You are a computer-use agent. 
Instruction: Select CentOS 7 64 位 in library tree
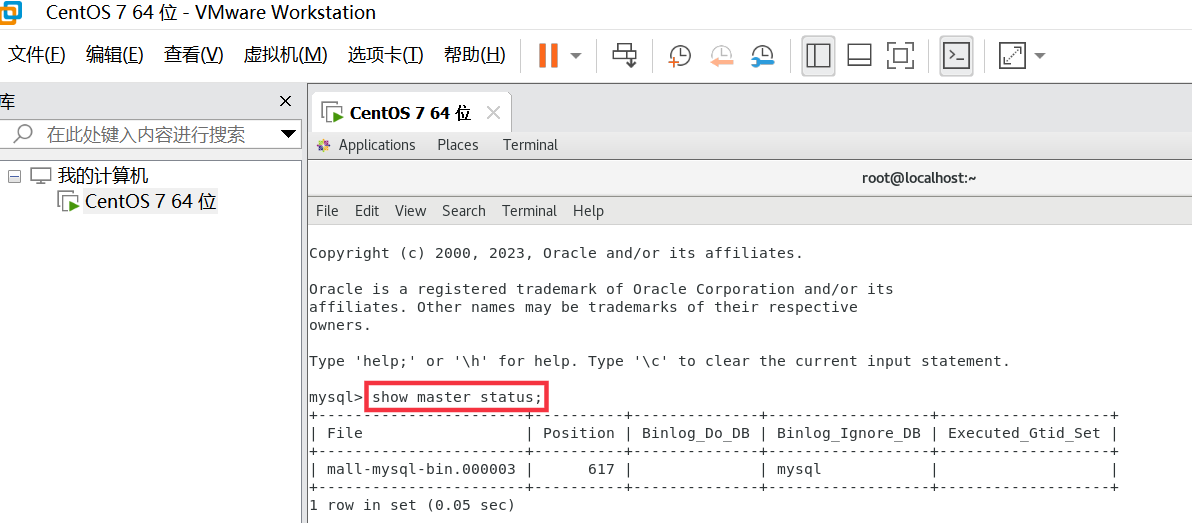click(x=151, y=202)
